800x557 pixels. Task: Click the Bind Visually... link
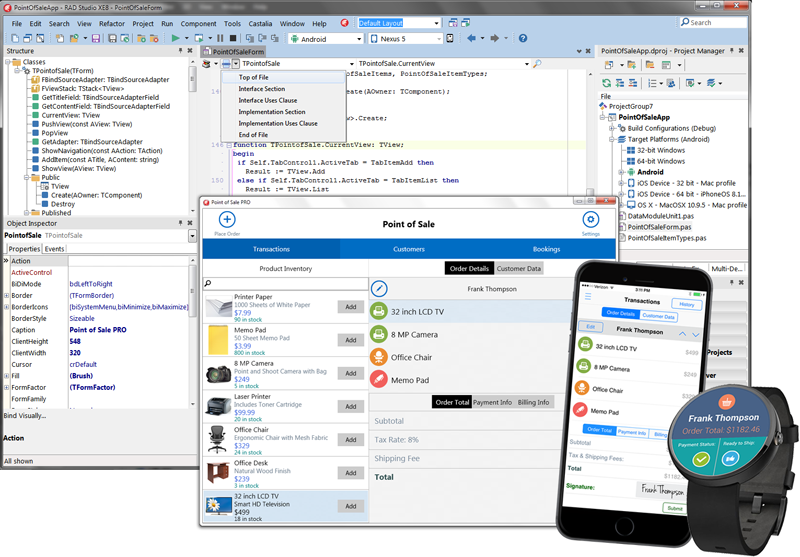(x=24, y=415)
